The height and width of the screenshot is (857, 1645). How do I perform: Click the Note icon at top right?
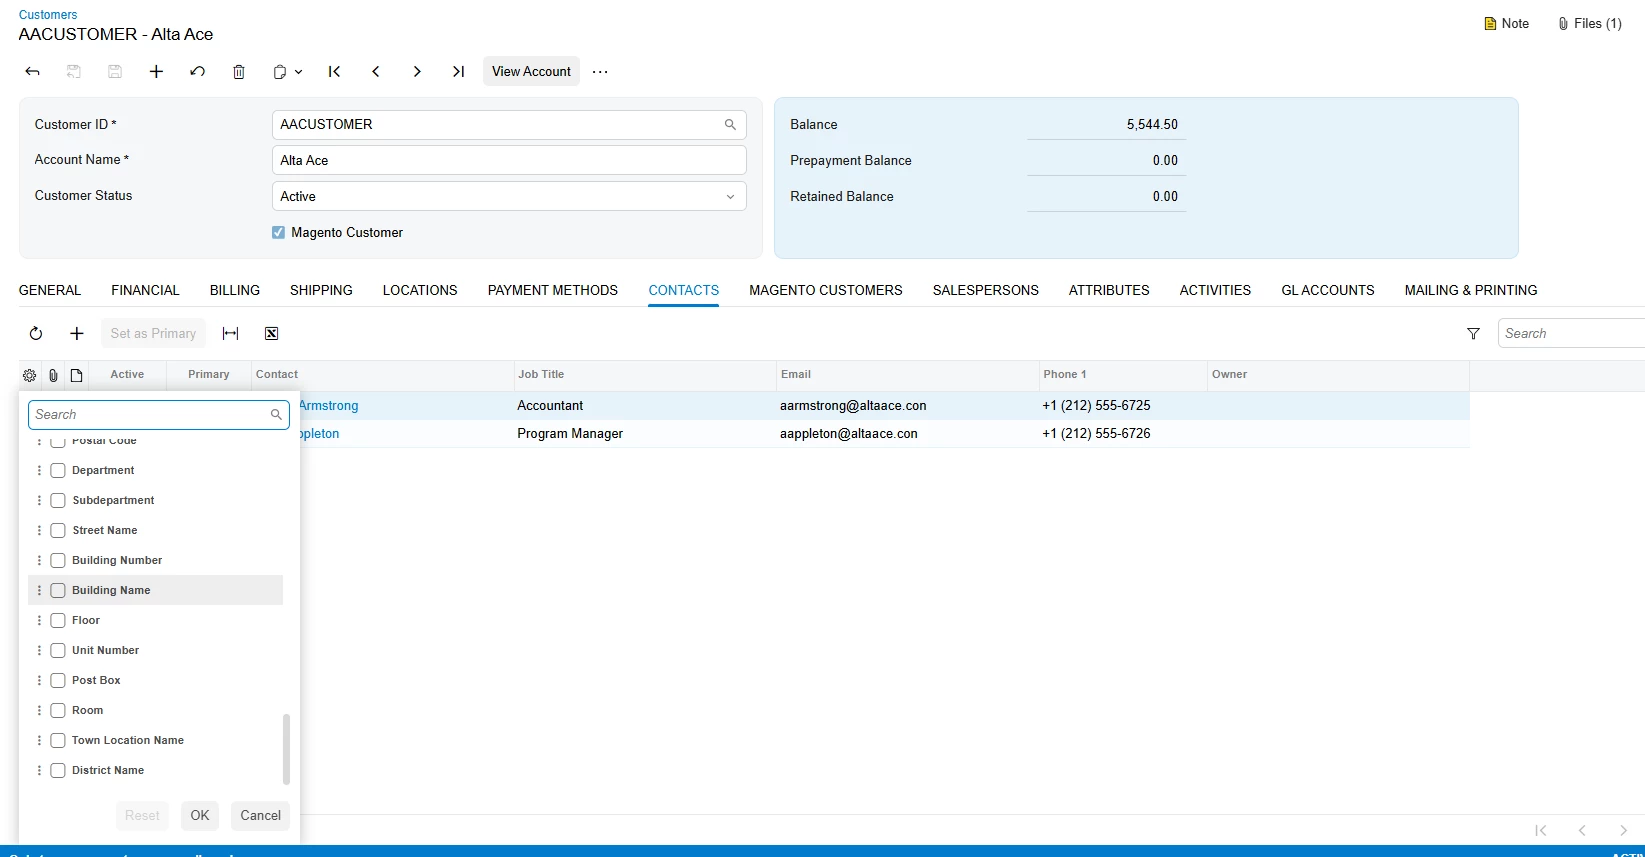[1507, 24]
